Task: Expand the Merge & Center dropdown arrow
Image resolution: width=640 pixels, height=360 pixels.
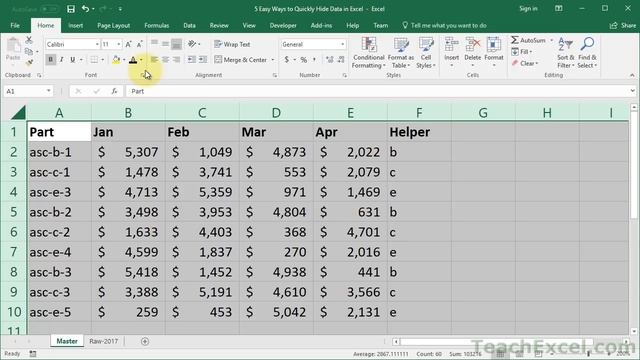Action: [273, 60]
